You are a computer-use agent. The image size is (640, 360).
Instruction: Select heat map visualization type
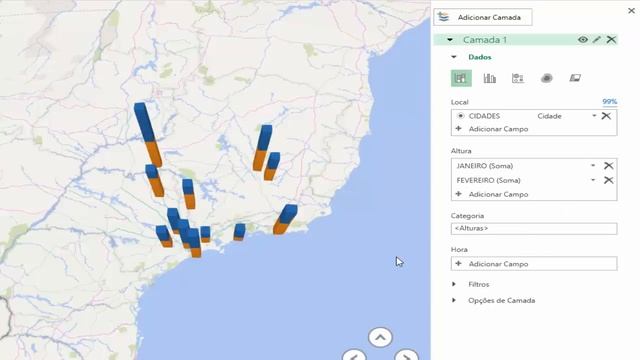coord(547,78)
